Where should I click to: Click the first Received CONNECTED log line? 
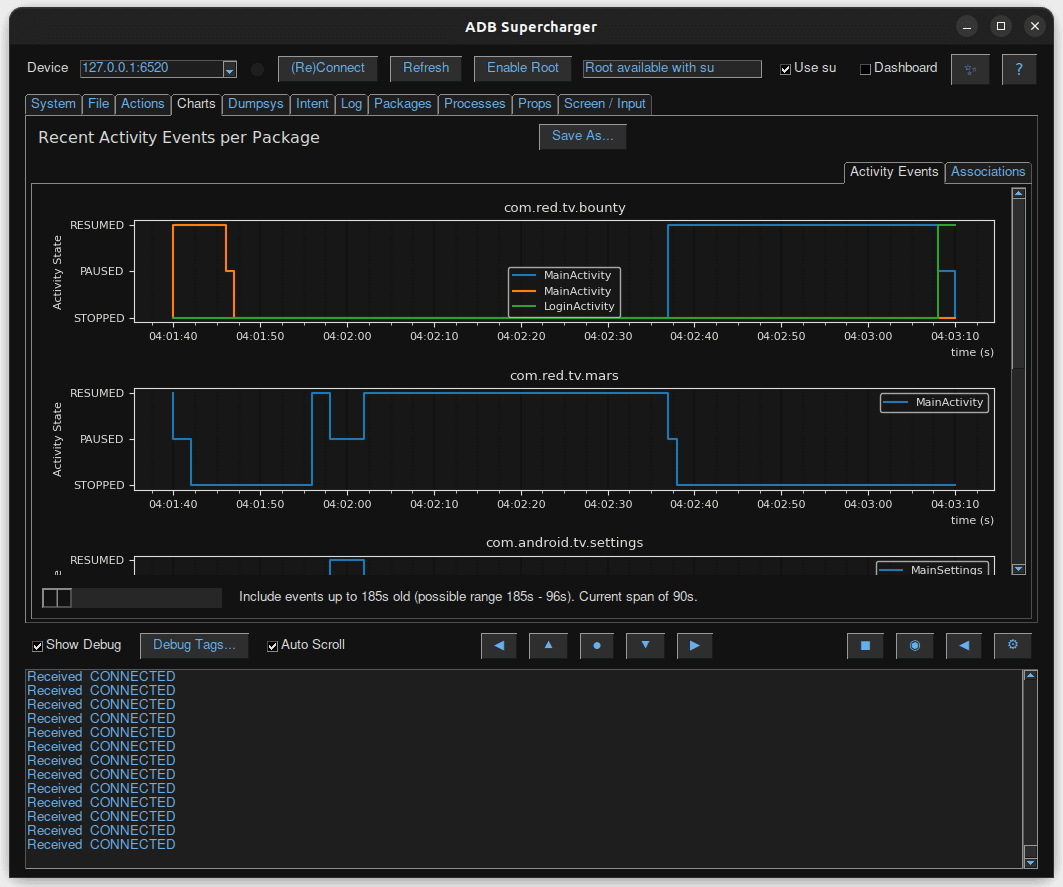101,677
